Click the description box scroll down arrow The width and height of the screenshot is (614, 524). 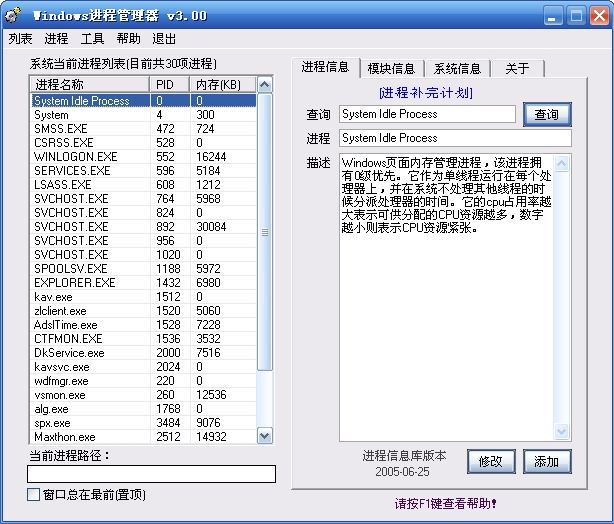(562, 432)
